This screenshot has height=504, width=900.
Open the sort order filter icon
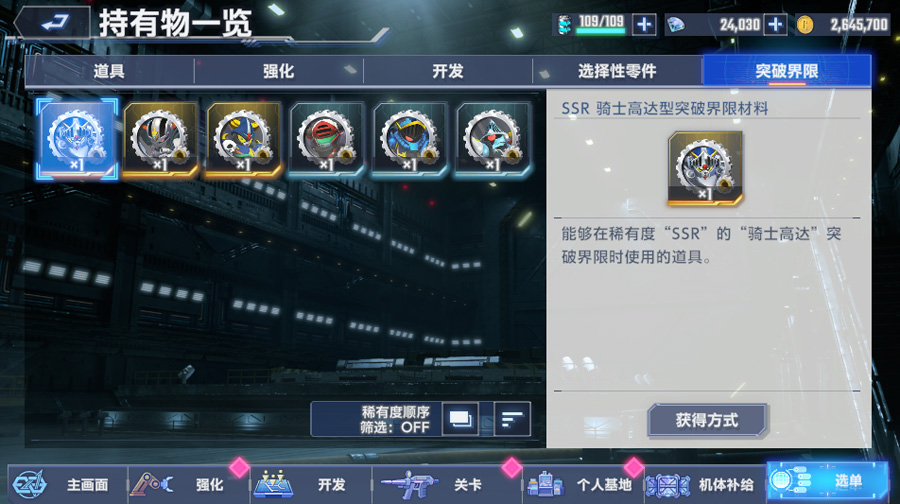pyautogui.click(x=512, y=419)
